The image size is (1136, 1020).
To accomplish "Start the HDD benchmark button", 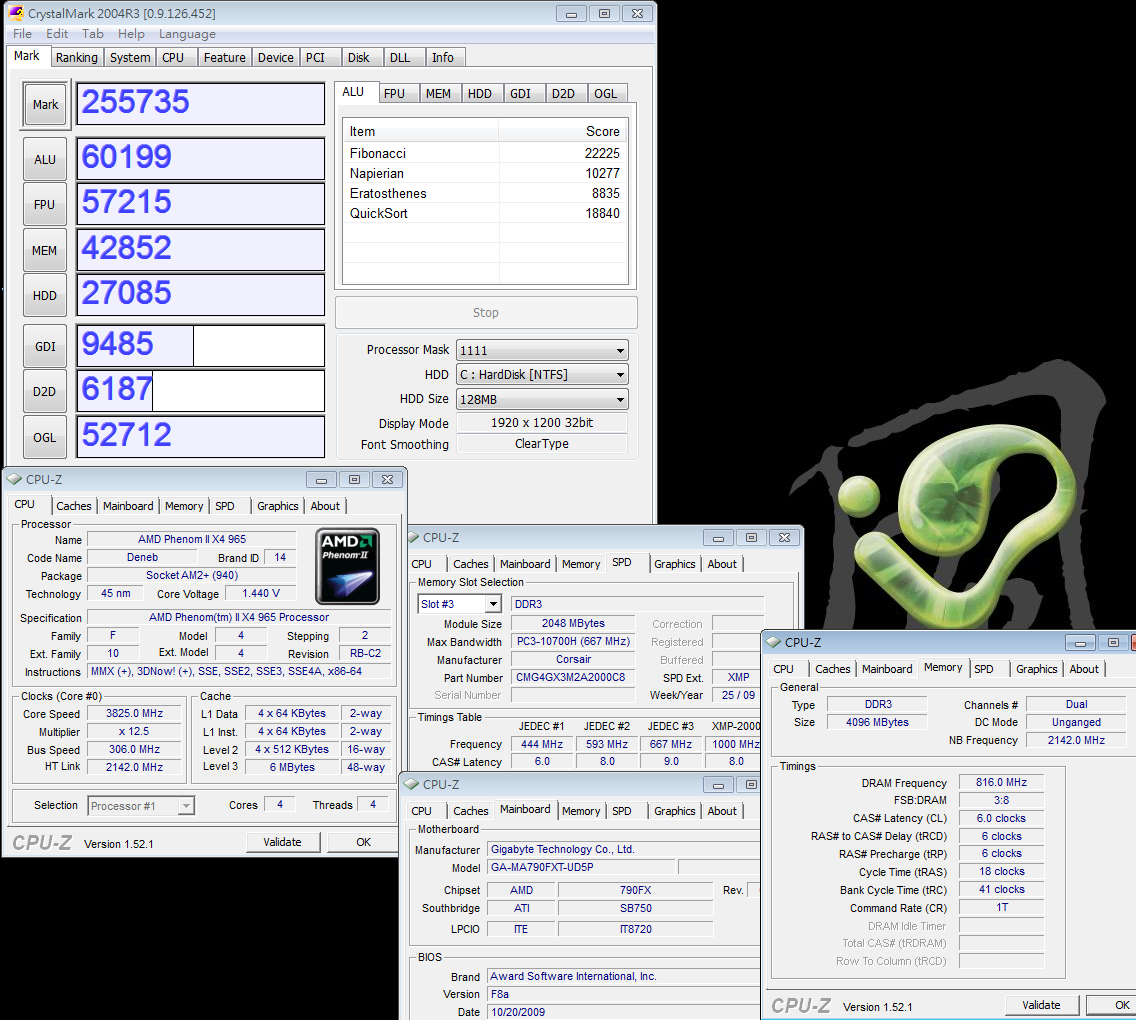I will point(45,296).
